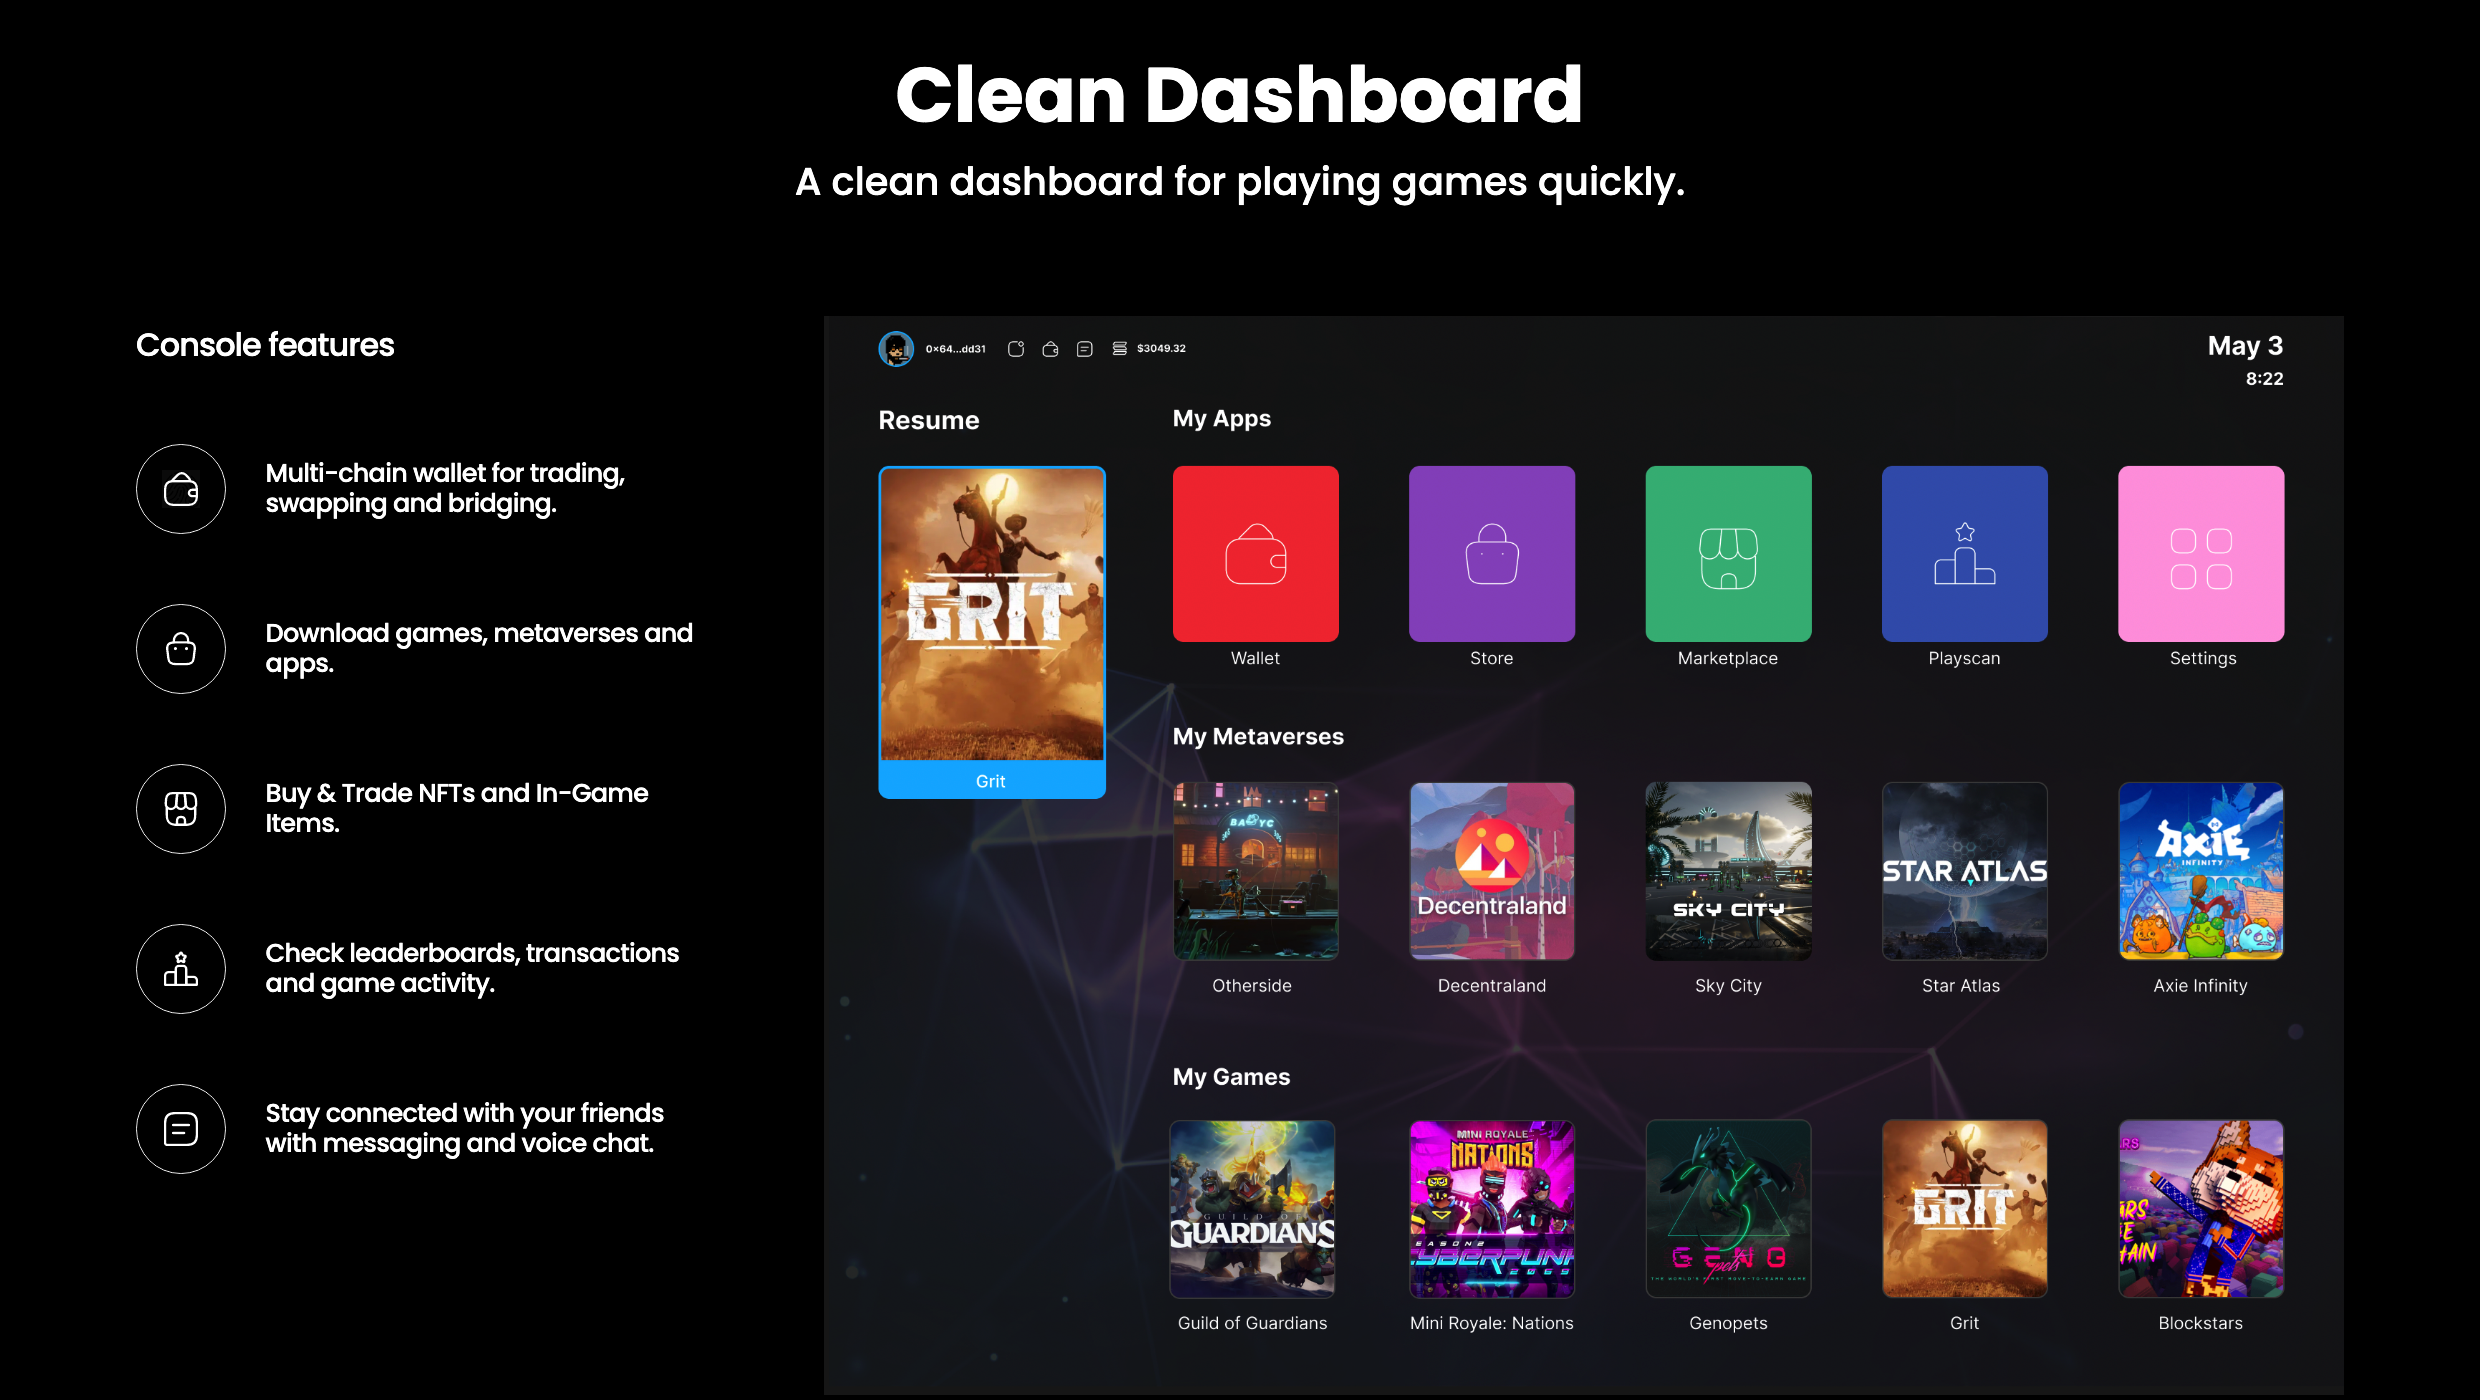
Task: Click the coin stack balance icon
Action: point(1120,349)
